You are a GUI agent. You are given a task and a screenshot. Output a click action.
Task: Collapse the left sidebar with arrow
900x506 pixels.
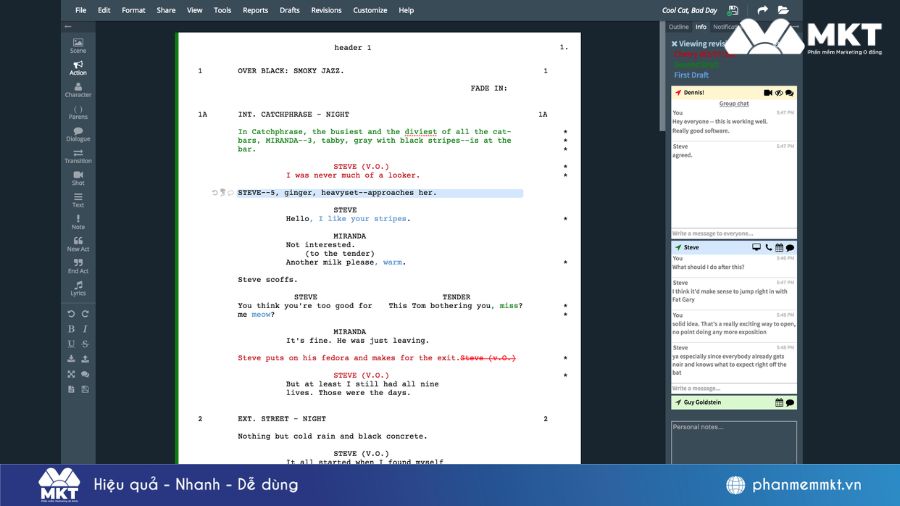[x=68, y=26]
